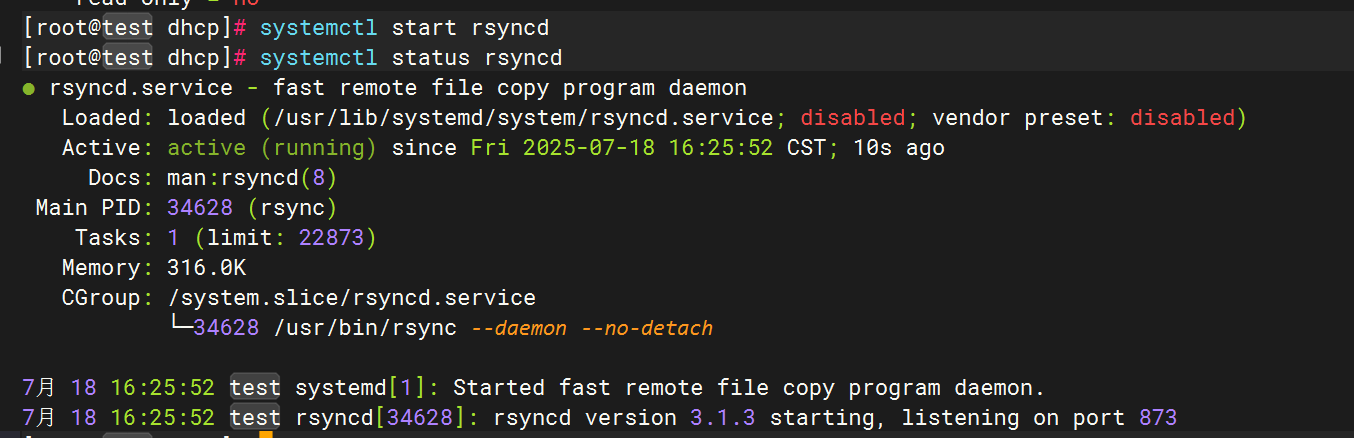Click the orange cursor block at the prompt
Screen dimensions: 1354x438
tap(265, 434)
